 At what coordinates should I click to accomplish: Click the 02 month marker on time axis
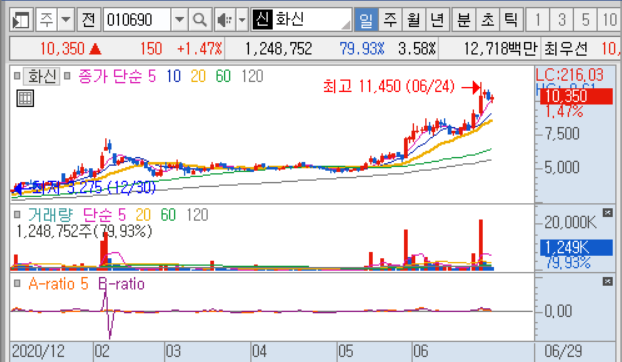[102, 351]
